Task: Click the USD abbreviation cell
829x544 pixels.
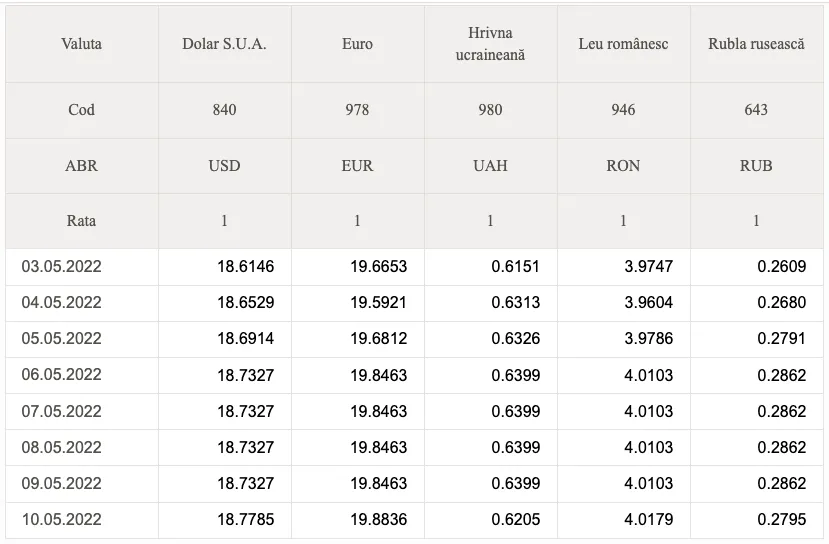Action: 224,166
